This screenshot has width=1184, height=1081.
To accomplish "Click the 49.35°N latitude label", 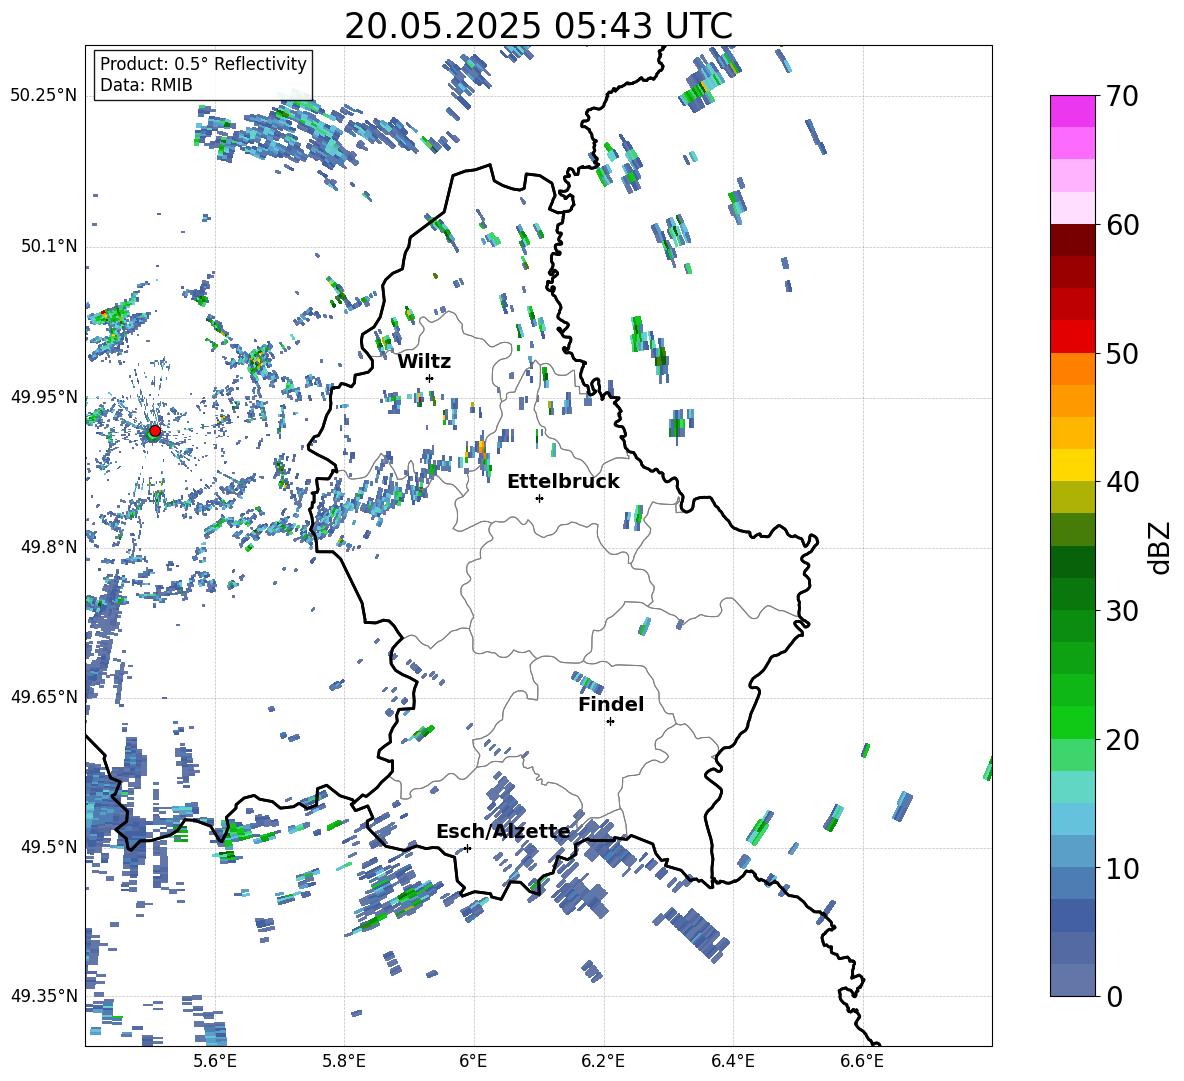I will tap(44, 996).
